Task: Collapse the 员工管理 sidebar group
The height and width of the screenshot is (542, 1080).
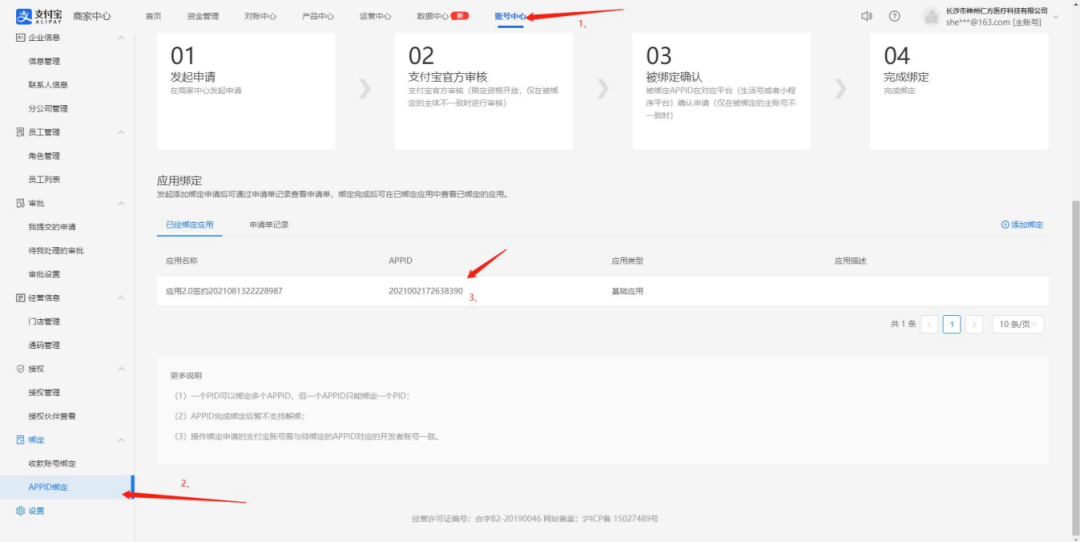Action: tap(121, 132)
